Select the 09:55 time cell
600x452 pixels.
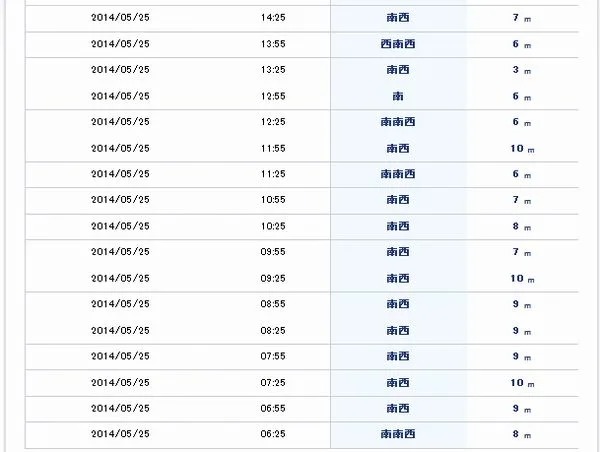click(x=273, y=252)
